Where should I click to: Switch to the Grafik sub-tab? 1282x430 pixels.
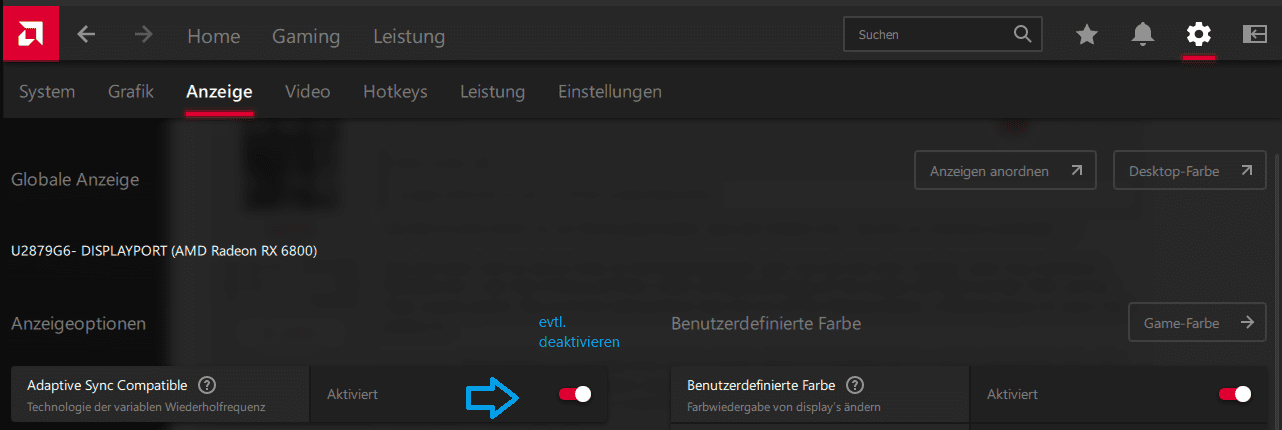click(131, 92)
